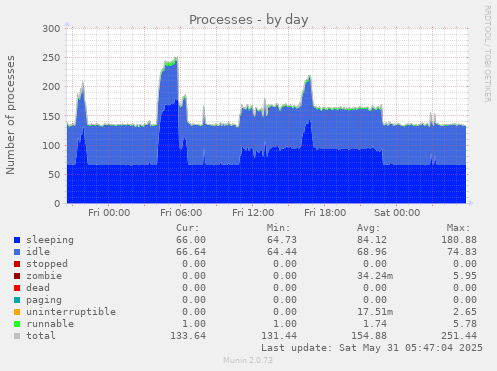
Task: Click the 'Fri 00:00' time axis label
Action: pyautogui.click(x=109, y=213)
